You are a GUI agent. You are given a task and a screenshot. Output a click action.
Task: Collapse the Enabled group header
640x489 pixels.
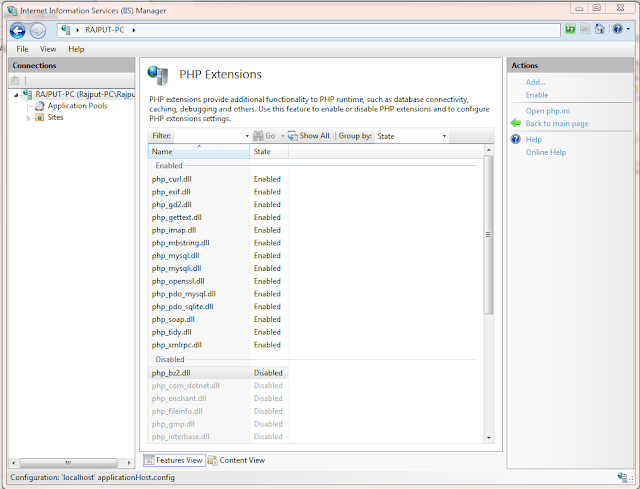point(169,166)
